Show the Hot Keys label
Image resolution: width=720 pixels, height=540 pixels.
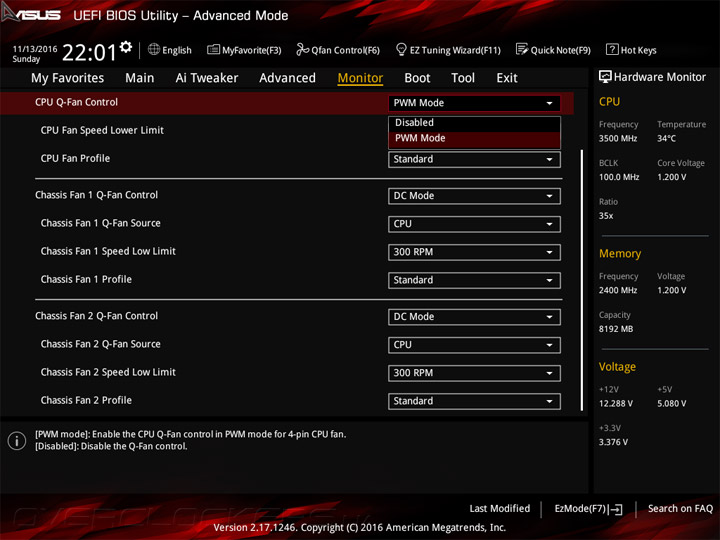[638, 50]
